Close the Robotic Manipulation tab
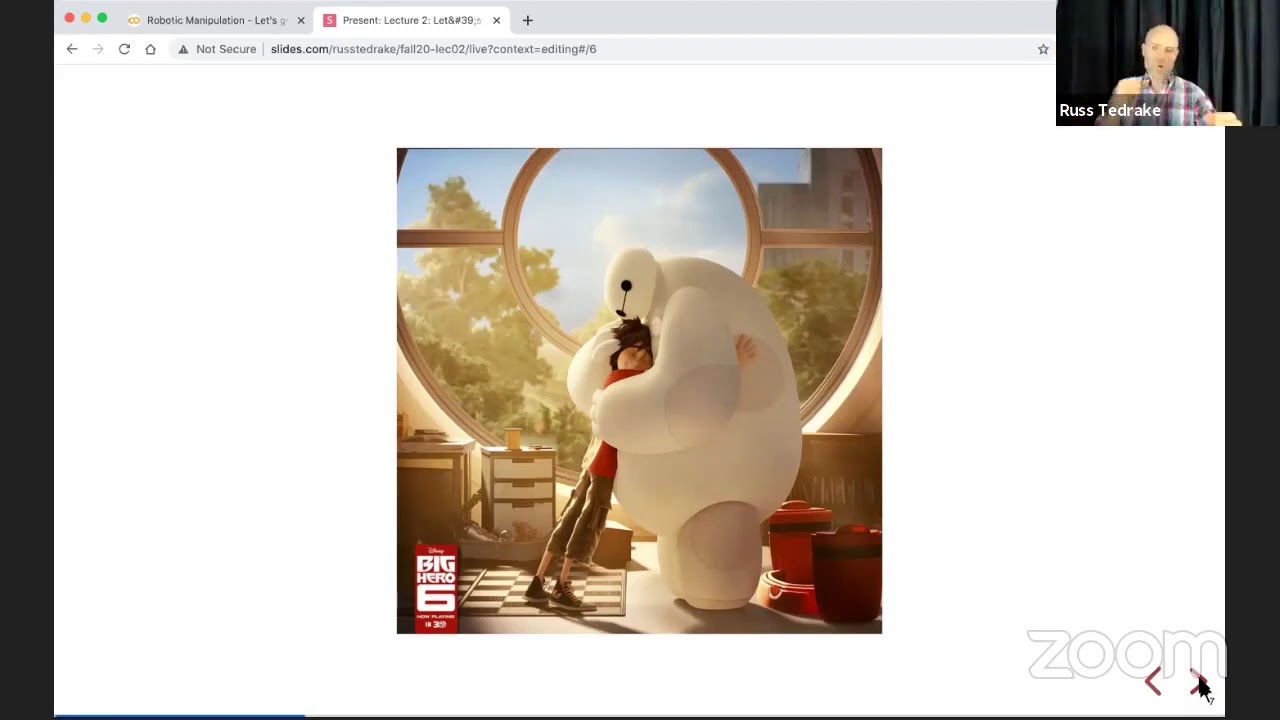The width and height of the screenshot is (1280, 720). 301,20
